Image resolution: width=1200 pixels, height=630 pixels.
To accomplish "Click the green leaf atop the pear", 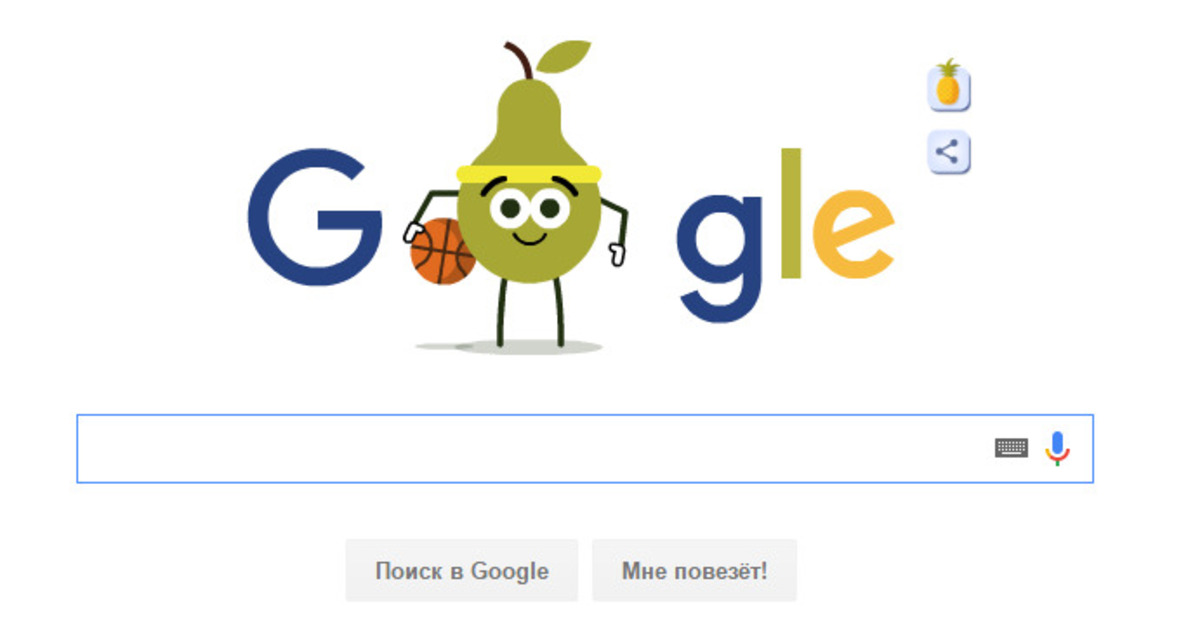I will 562,57.
